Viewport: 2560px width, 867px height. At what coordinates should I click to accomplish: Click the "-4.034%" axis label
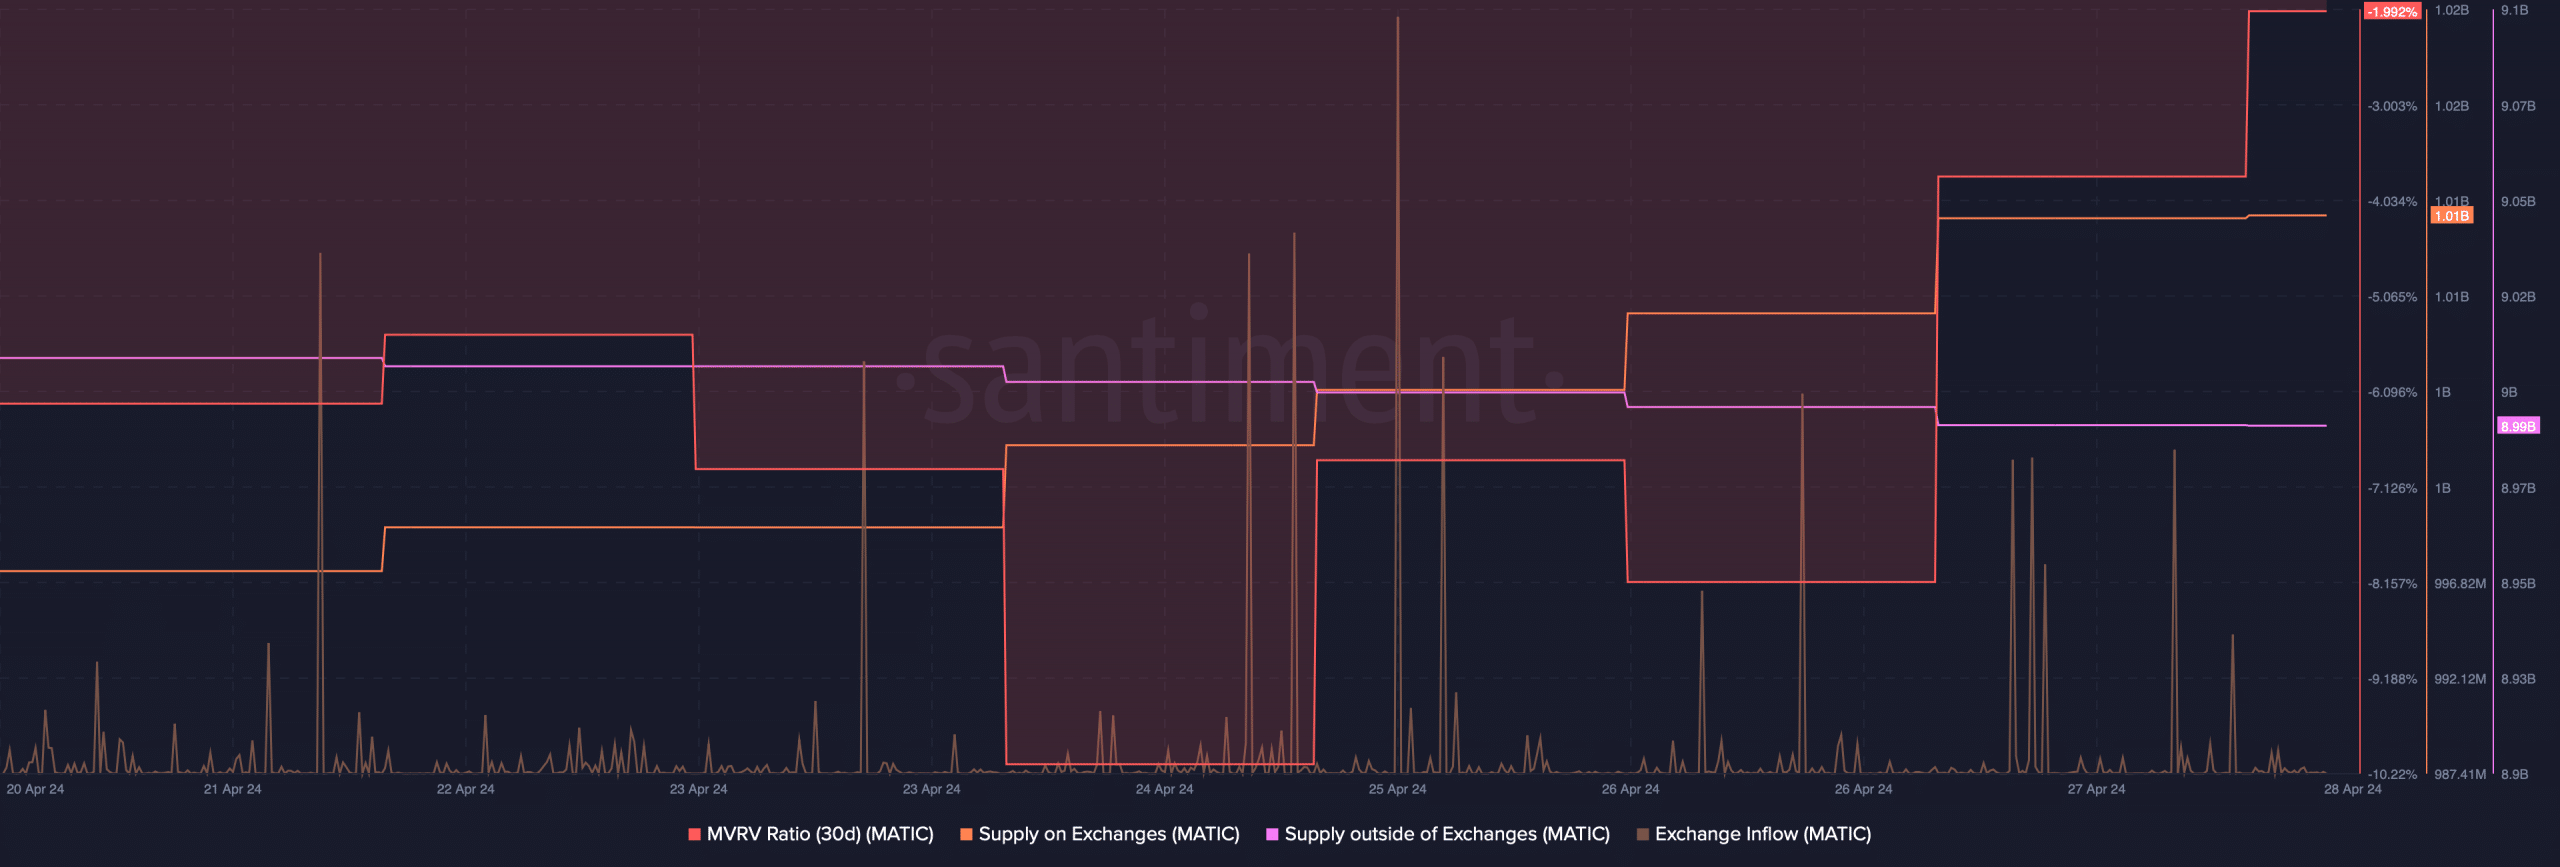pos(2392,201)
